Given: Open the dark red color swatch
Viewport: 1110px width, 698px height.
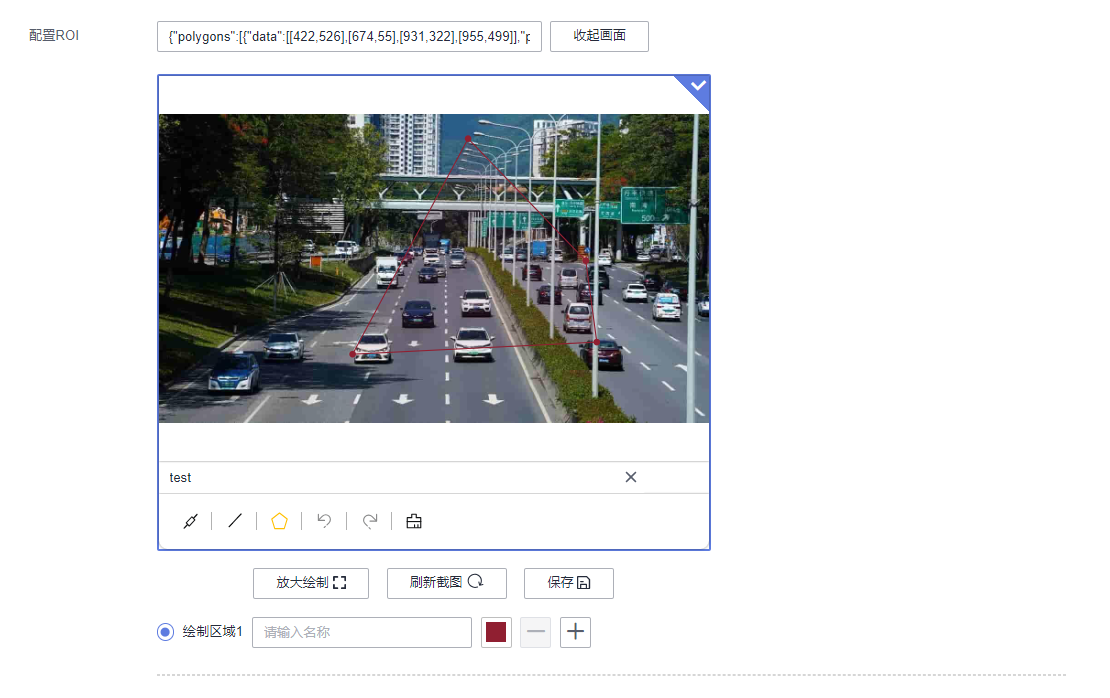Looking at the screenshot, I should [496, 632].
